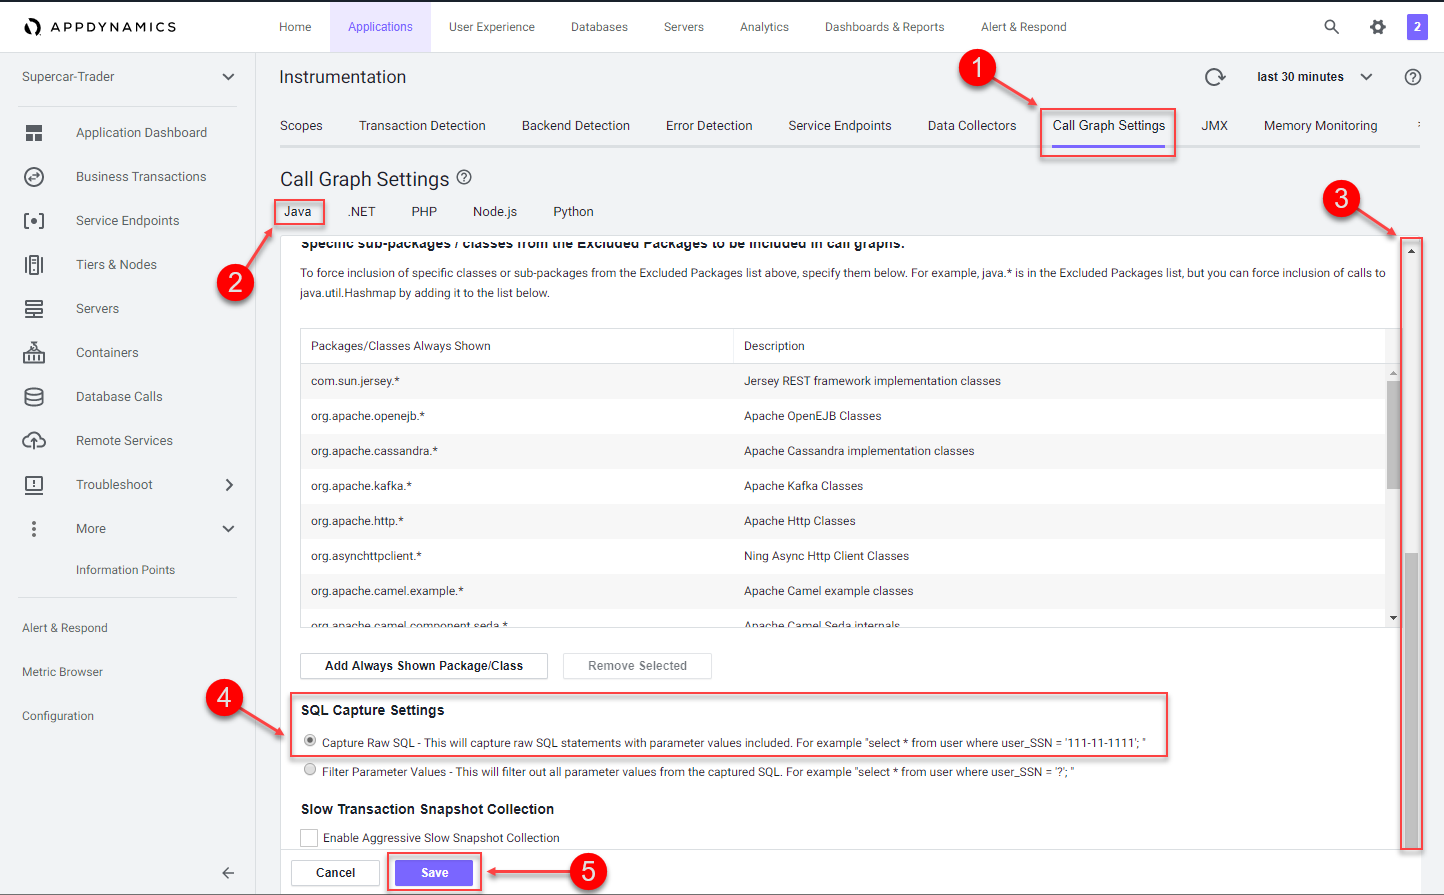Click the Service Endpoints sidebar icon
Viewport: 1444px width, 895px height.
pyautogui.click(x=34, y=221)
